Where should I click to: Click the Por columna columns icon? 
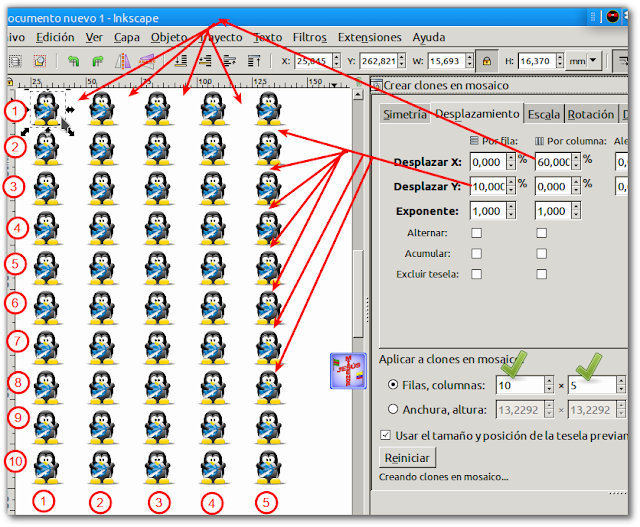539,141
